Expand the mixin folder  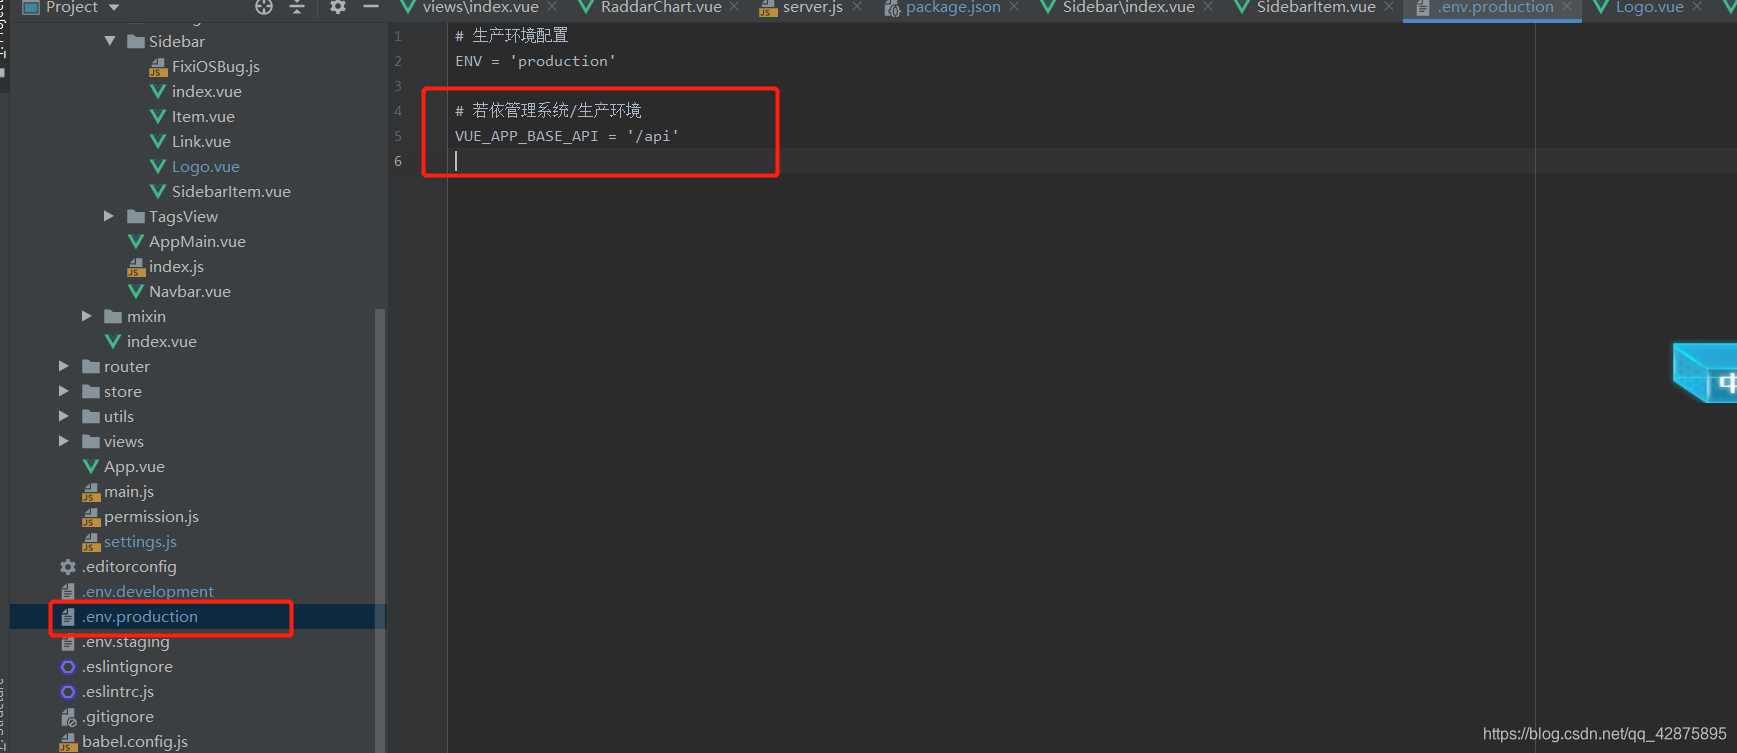click(x=87, y=316)
